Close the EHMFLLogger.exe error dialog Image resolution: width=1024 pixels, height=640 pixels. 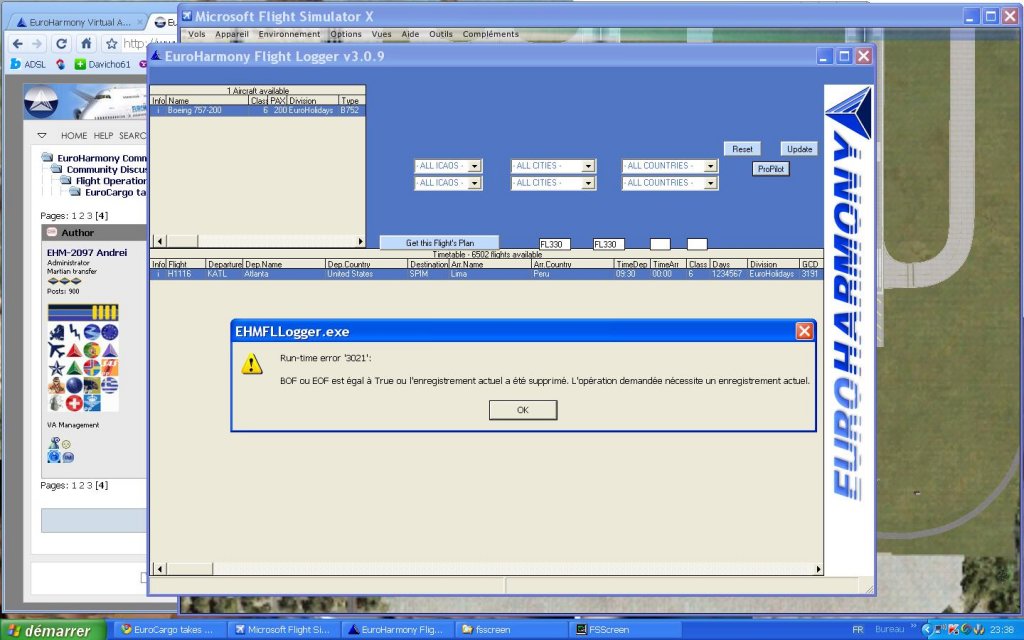click(804, 331)
